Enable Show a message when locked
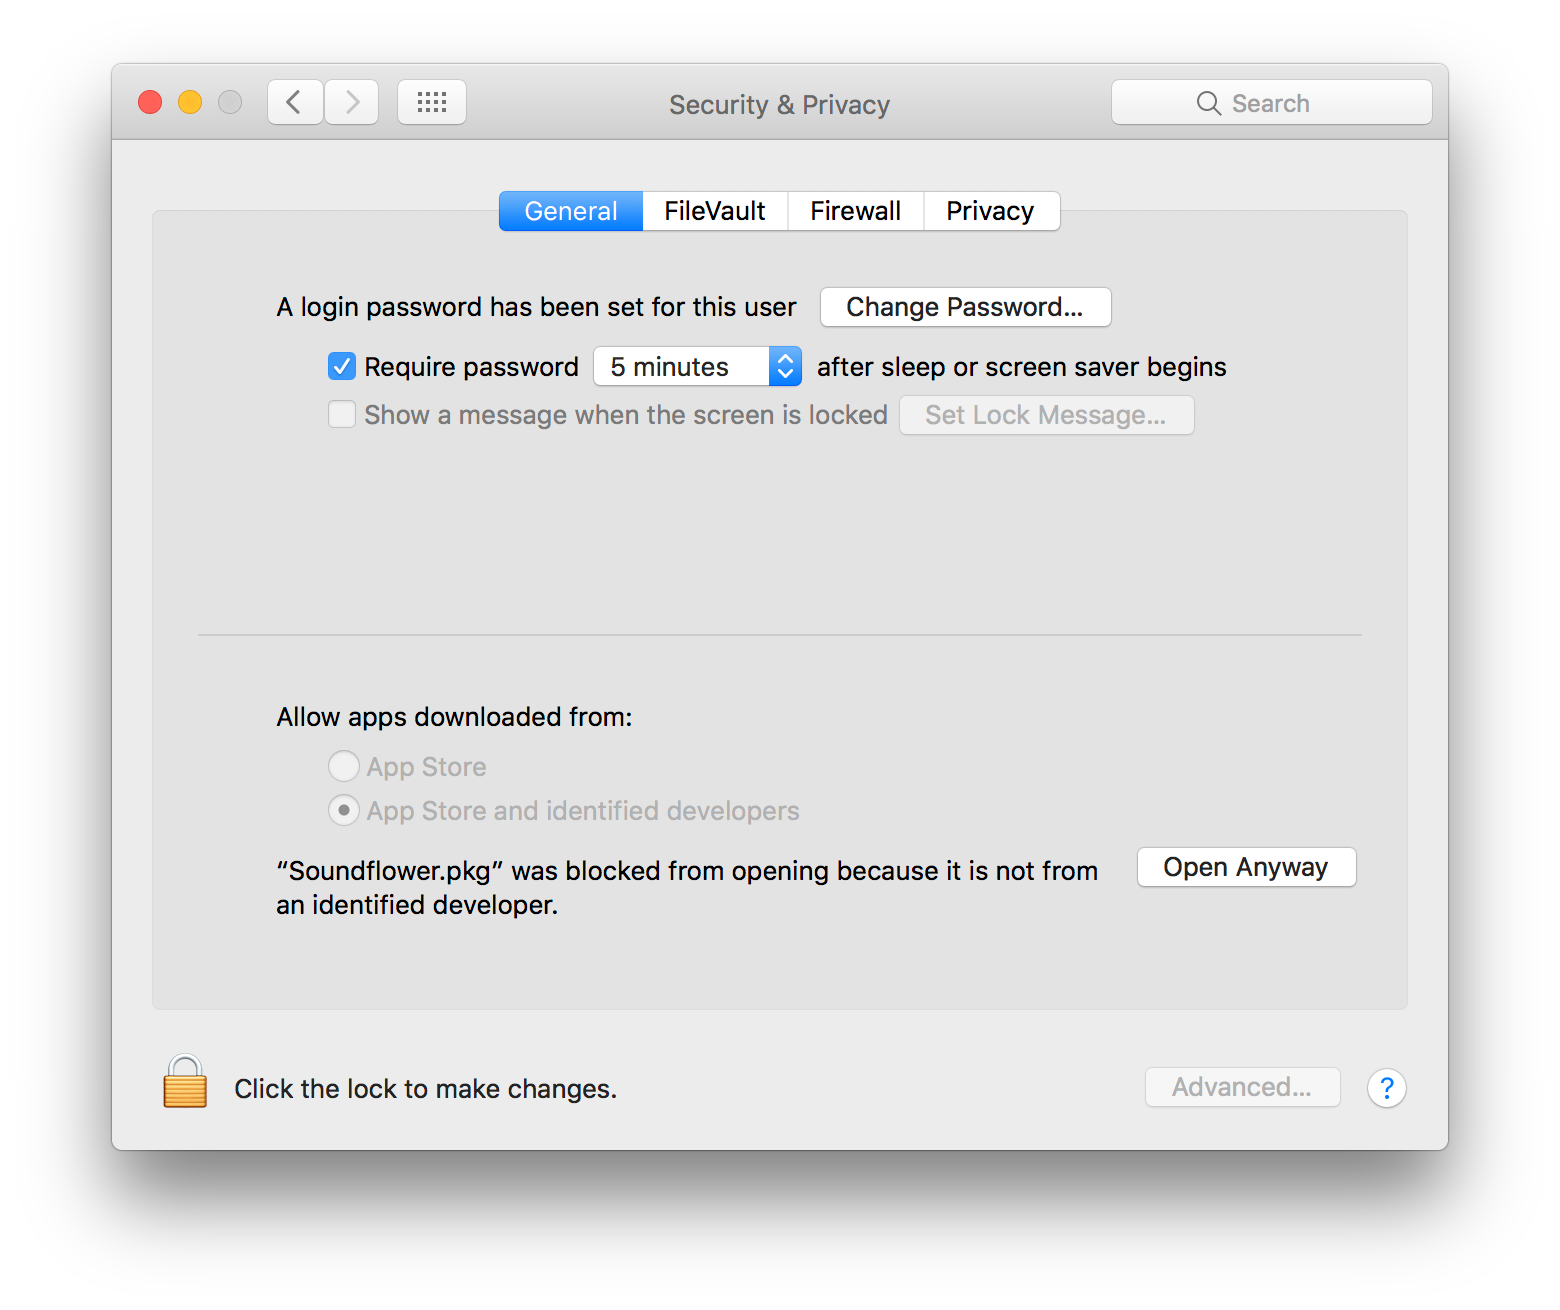Image resolution: width=1560 pixels, height=1310 pixels. point(342,414)
